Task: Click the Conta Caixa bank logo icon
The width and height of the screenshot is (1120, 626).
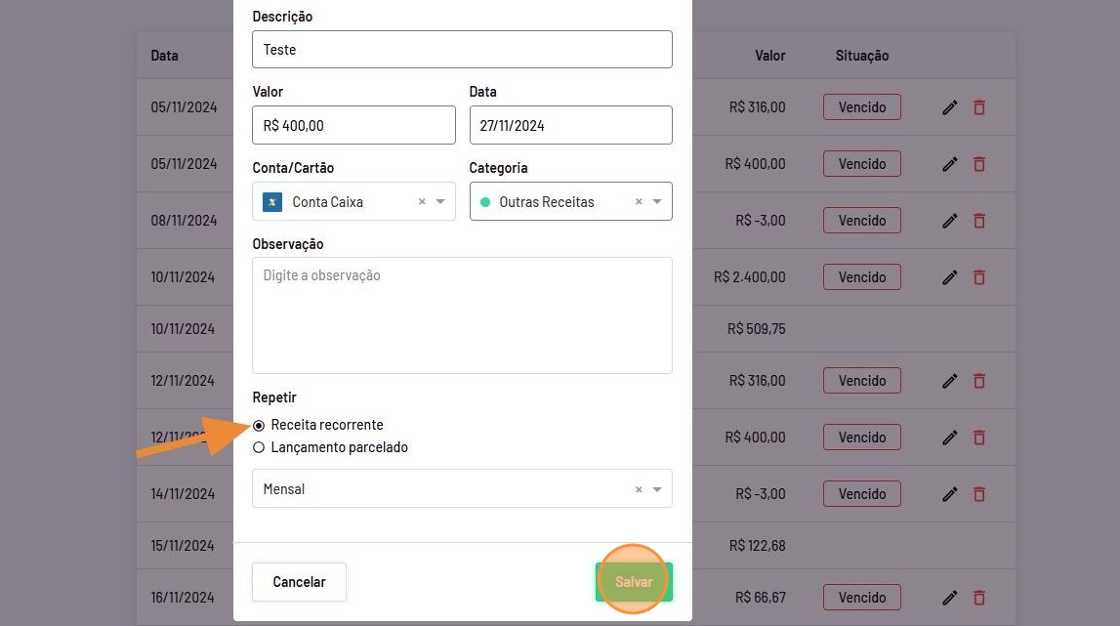Action: [x=272, y=202]
